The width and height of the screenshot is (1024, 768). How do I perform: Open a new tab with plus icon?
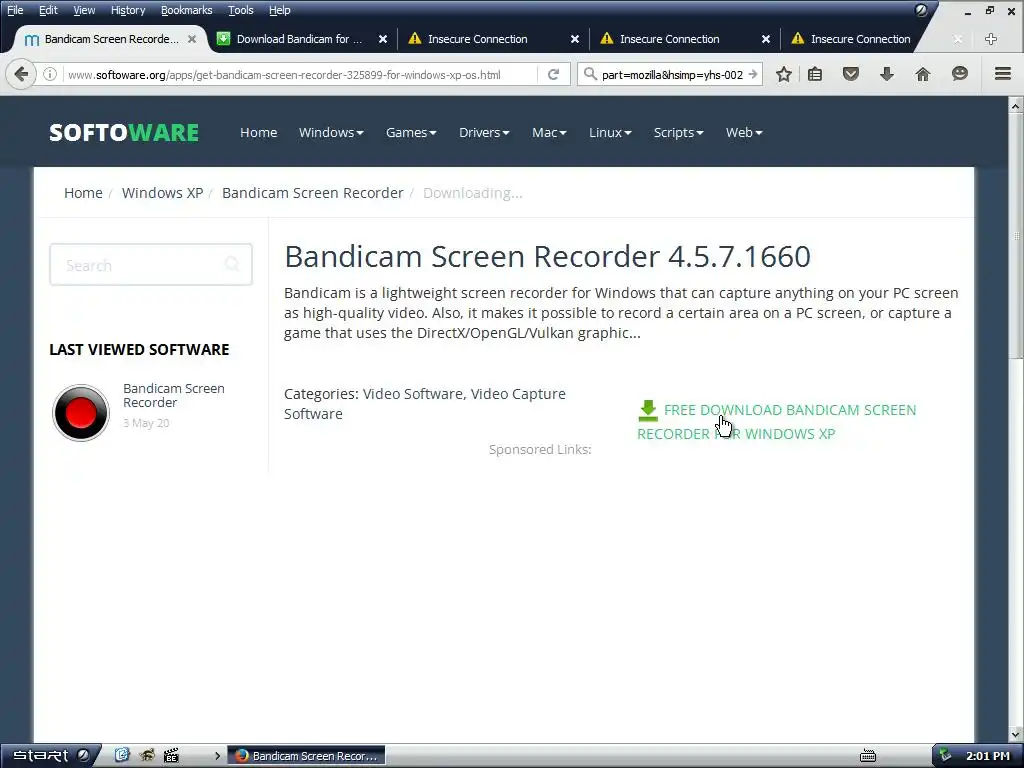pos(991,39)
